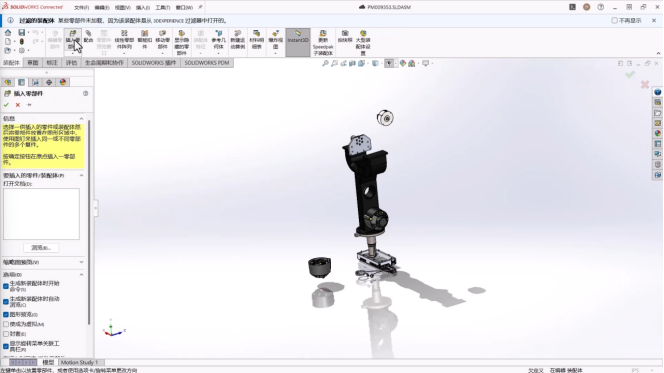
Task: Click Show Hidden Components (显示隐藏的零部件)
Action: point(182,42)
